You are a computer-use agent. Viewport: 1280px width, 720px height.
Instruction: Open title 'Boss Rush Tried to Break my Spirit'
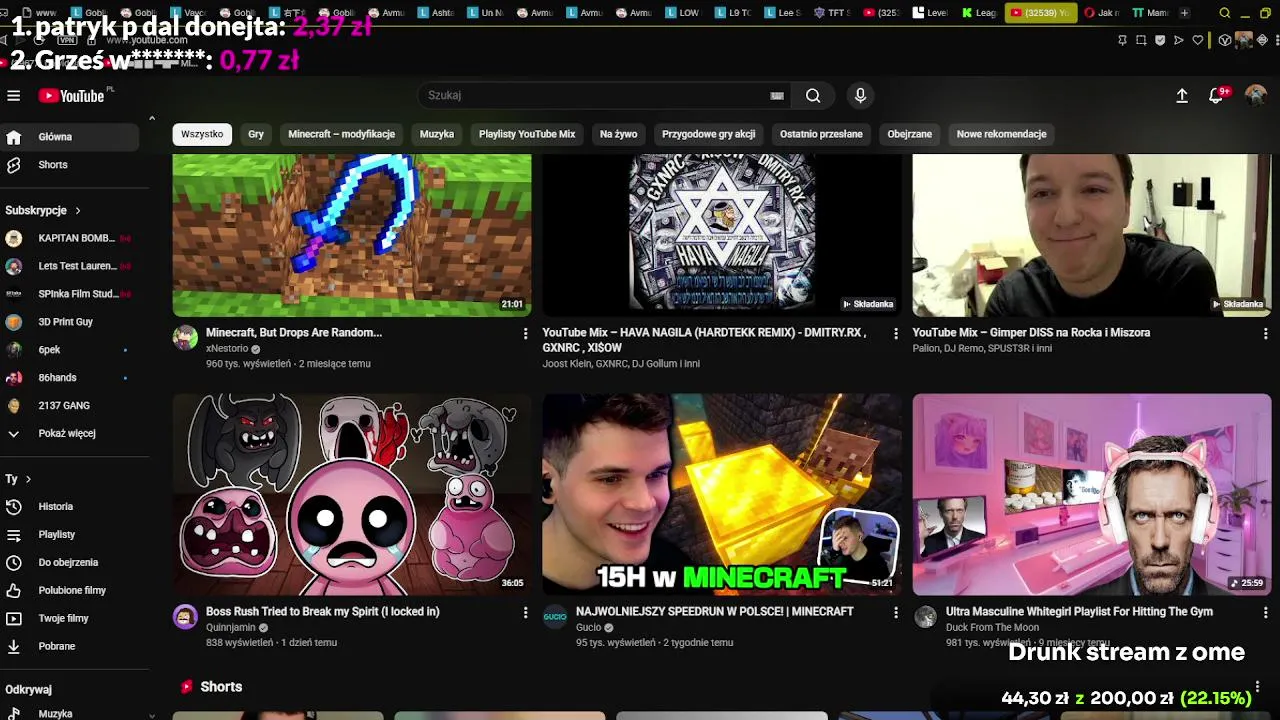323,612
